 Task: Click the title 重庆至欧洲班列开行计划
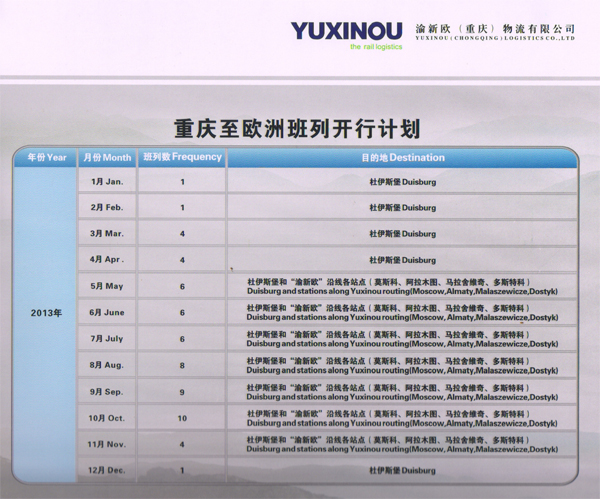point(297,129)
